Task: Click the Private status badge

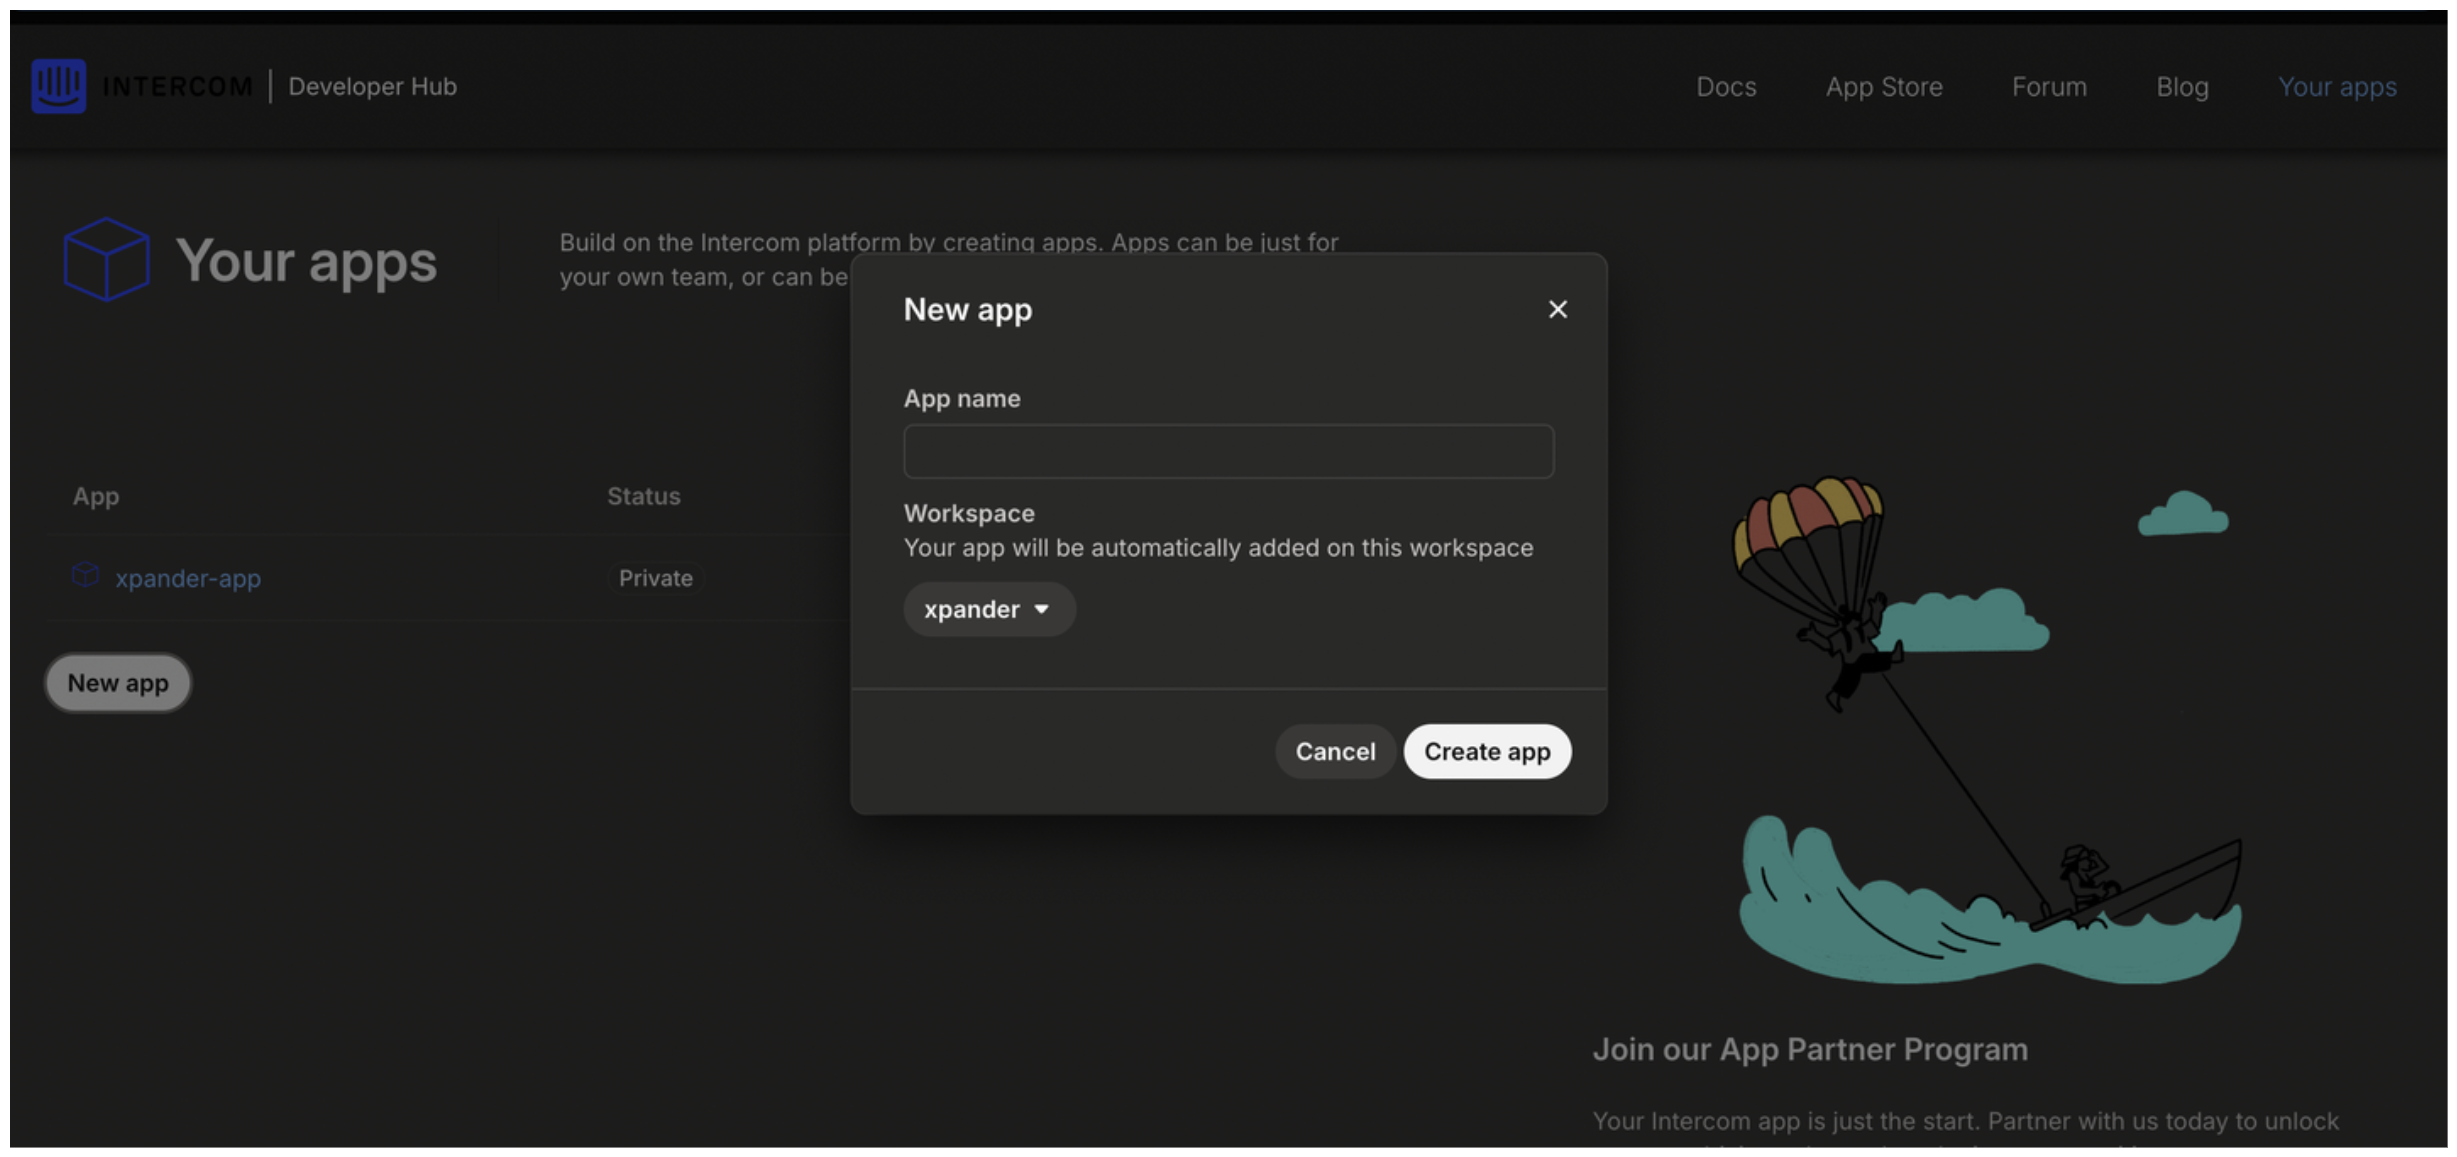Action: point(655,578)
